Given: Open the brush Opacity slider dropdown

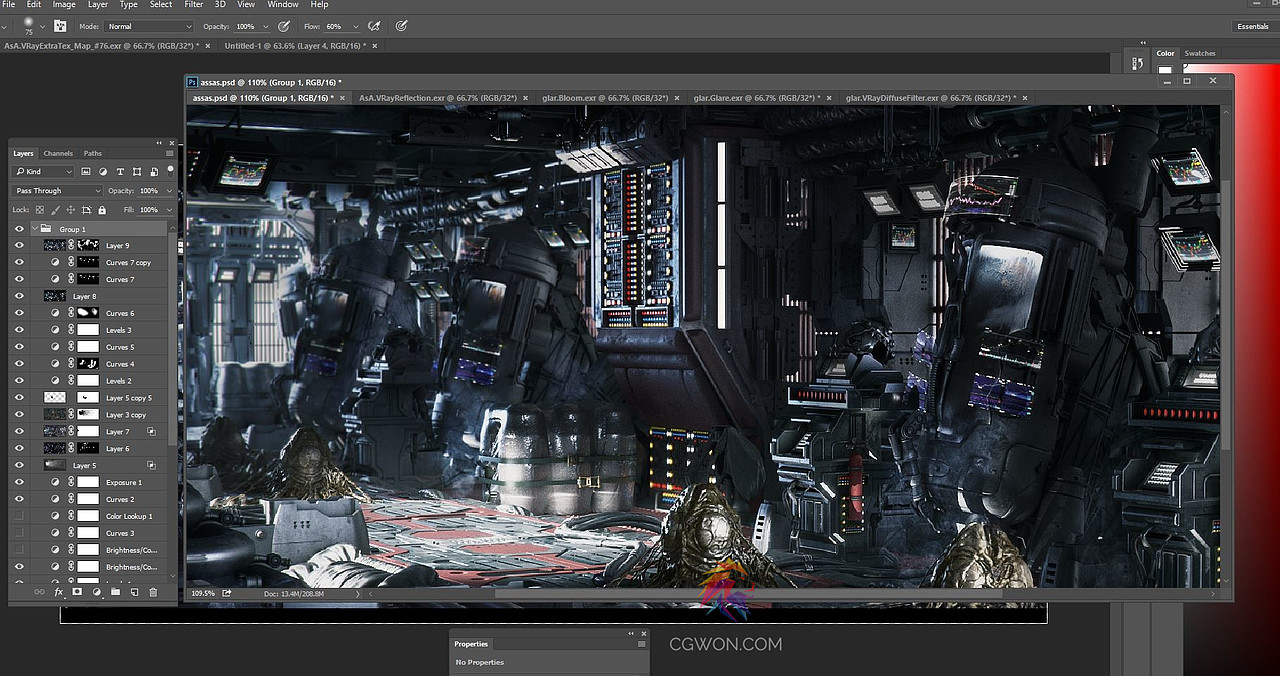Looking at the screenshot, I should (x=265, y=26).
